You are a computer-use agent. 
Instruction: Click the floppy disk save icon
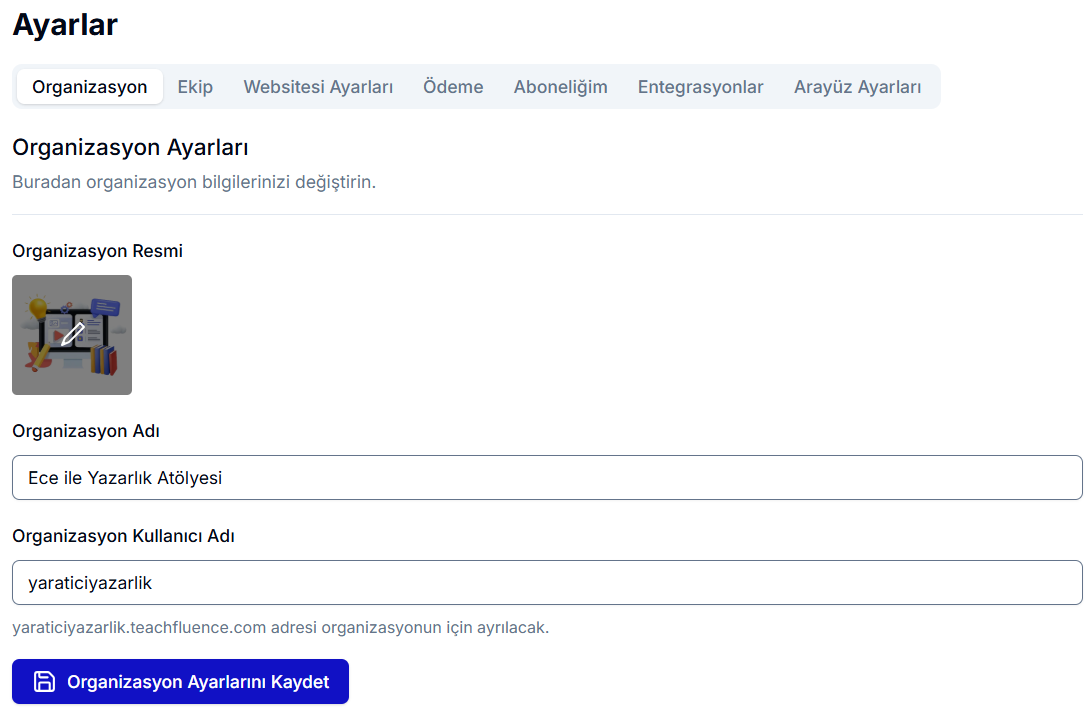point(45,682)
